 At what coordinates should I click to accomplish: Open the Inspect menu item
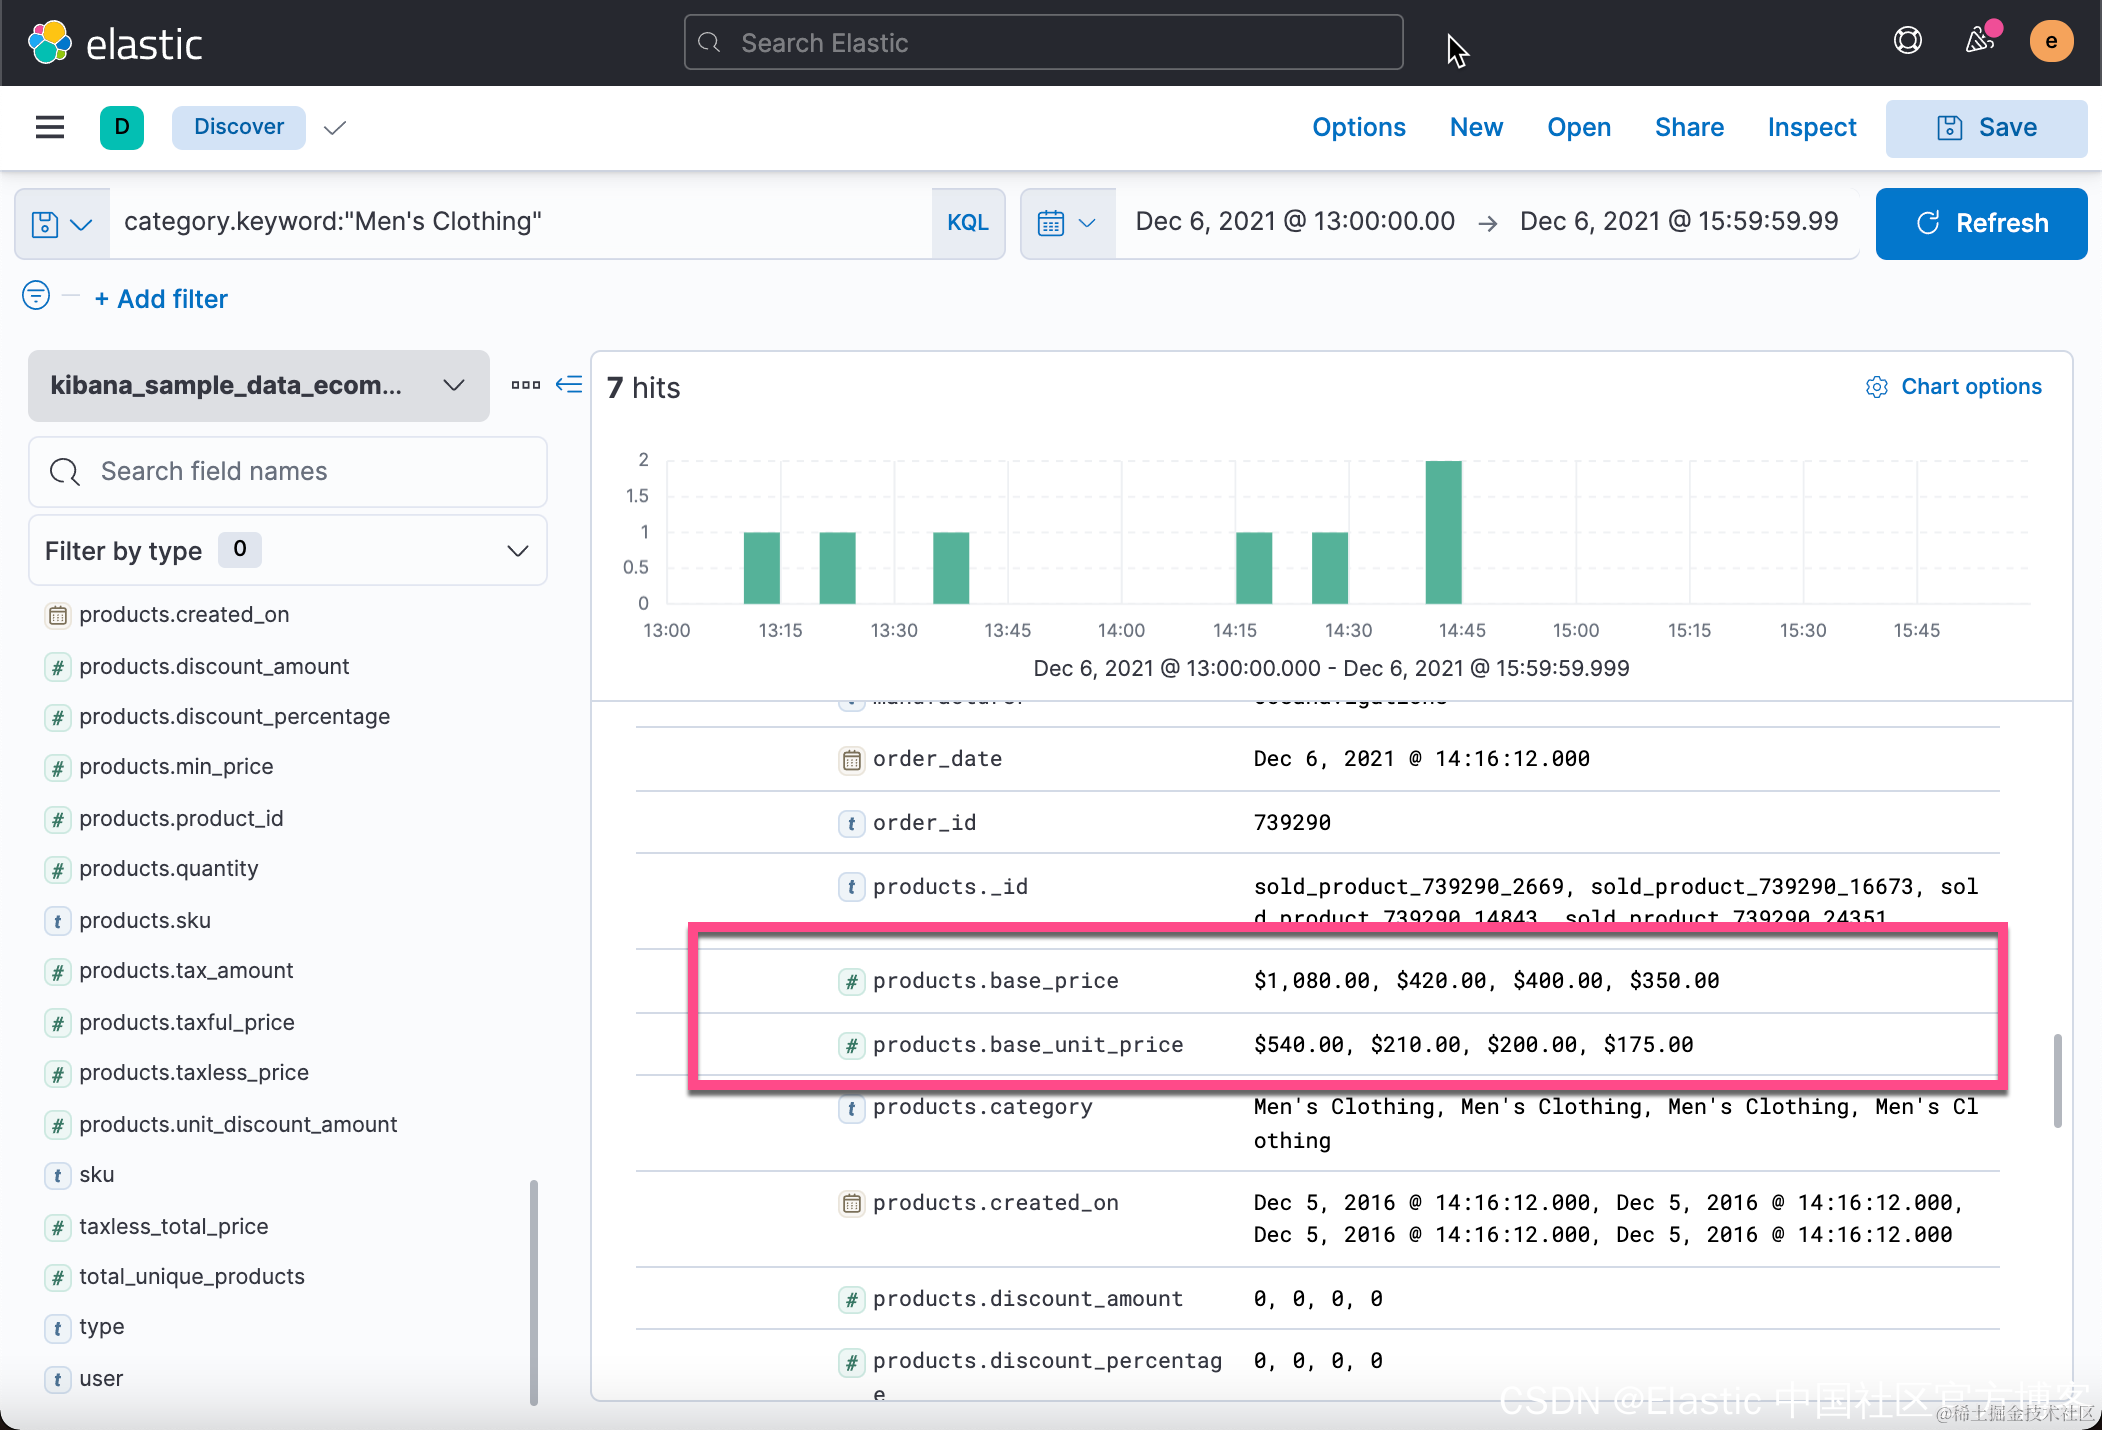coord(1811,127)
